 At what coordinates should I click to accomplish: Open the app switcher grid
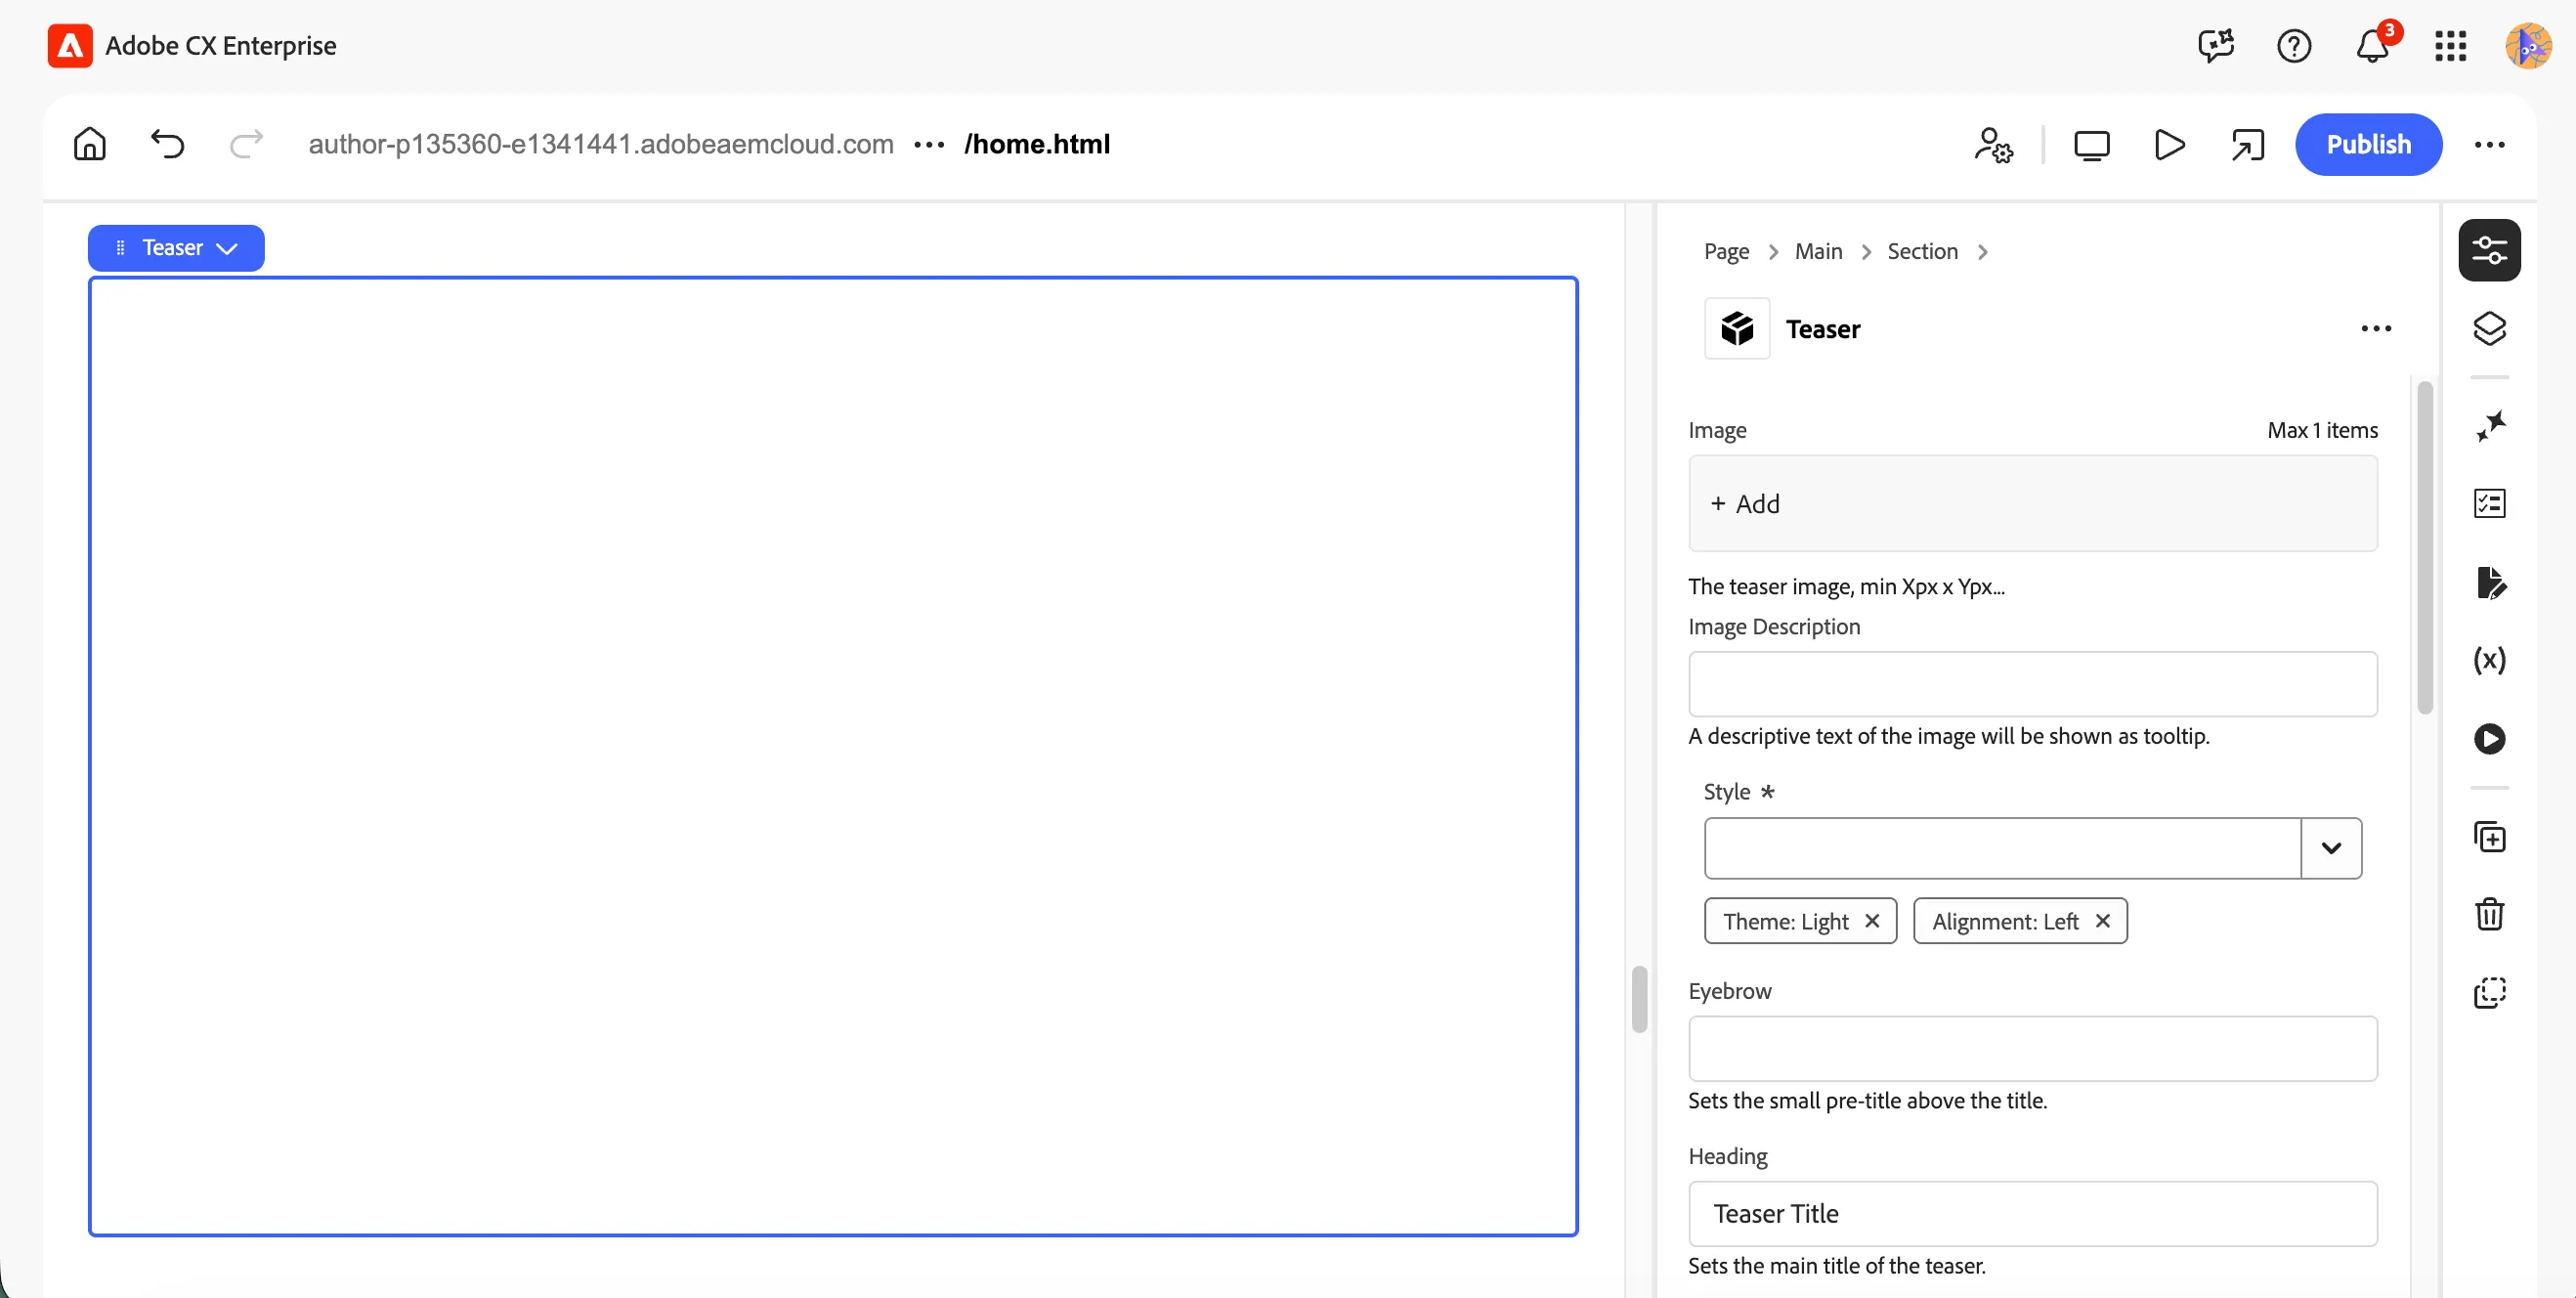click(x=2450, y=46)
